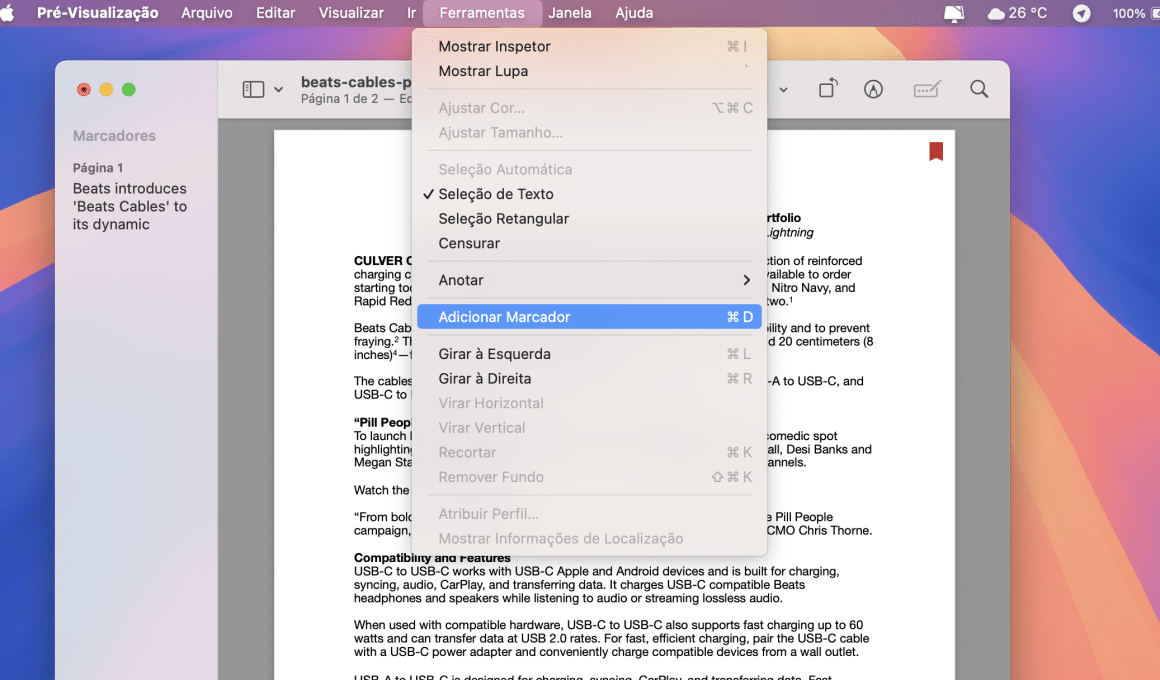Open the Editar menu
Viewport: 1160px width, 680px height.
(275, 13)
